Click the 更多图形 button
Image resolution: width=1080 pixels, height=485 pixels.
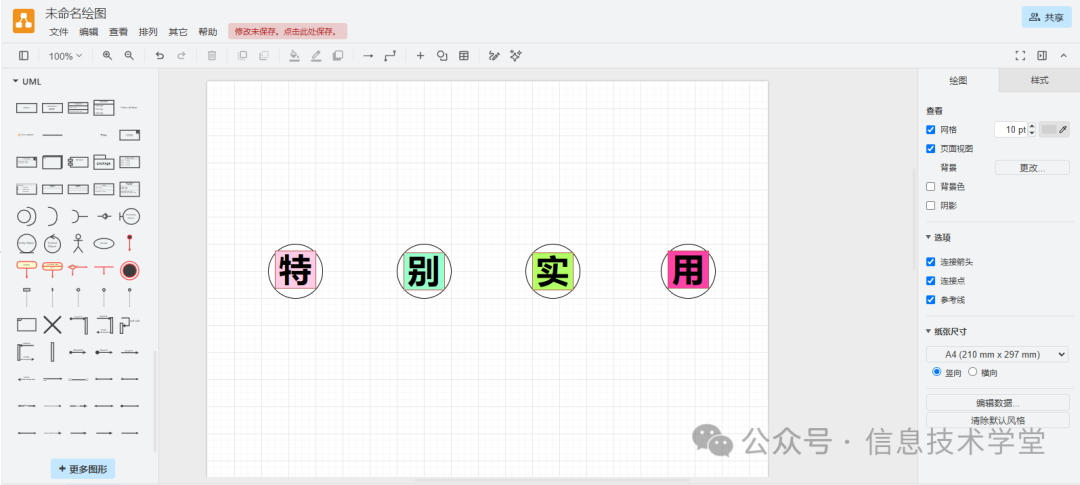click(x=83, y=469)
